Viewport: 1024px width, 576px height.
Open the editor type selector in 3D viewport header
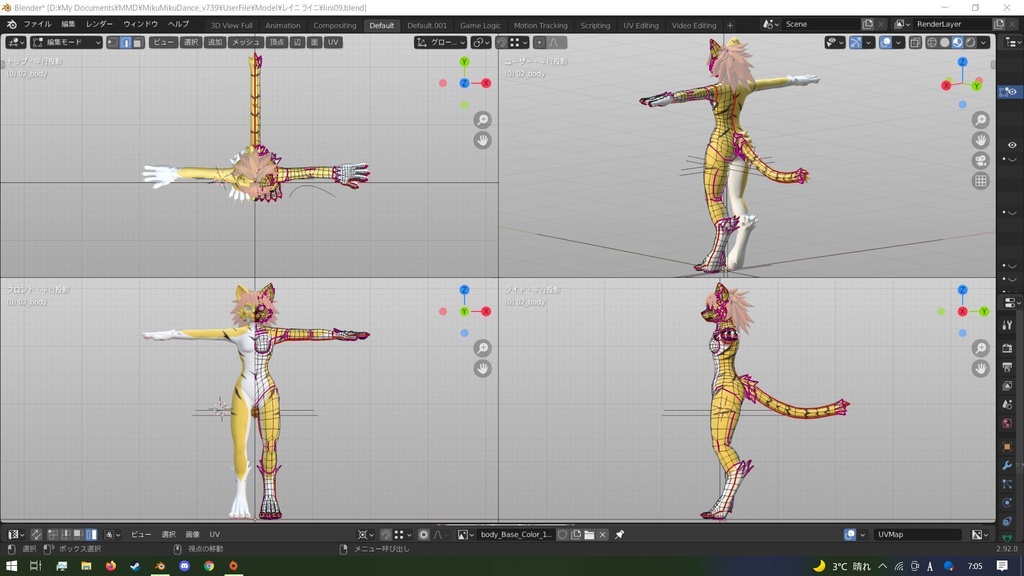(x=16, y=42)
